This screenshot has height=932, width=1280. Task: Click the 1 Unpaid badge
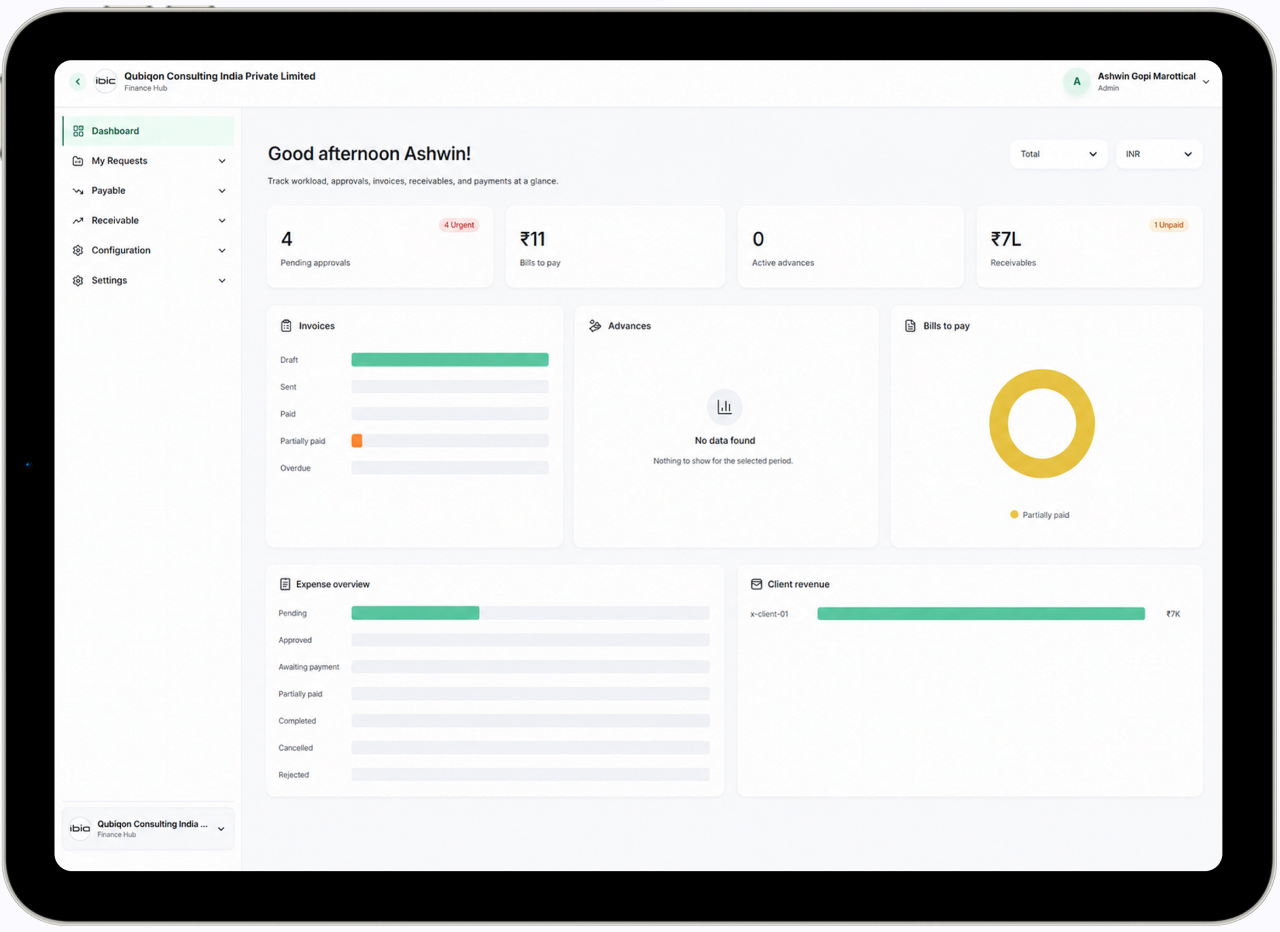(1169, 225)
